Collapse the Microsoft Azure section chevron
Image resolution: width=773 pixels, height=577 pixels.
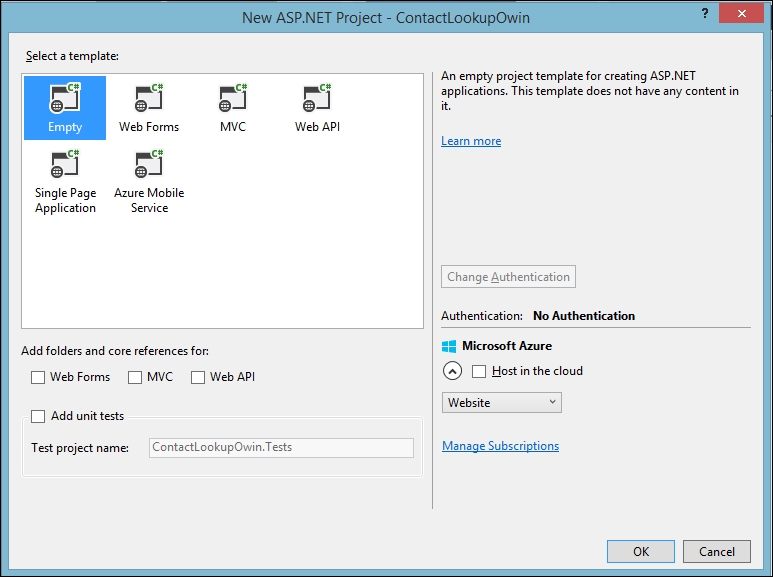pyautogui.click(x=453, y=371)
